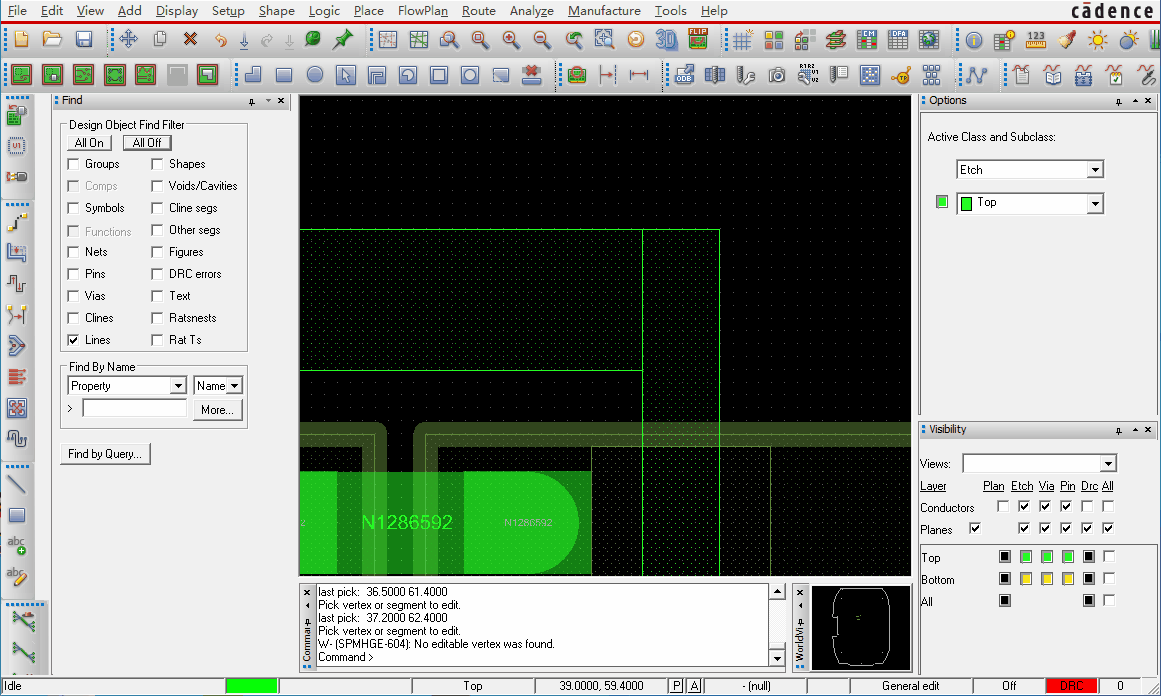Viewport: 1161px width, 696px height.
Task: Click Find panel menu dropdown arrow
Action: point(267,101)
